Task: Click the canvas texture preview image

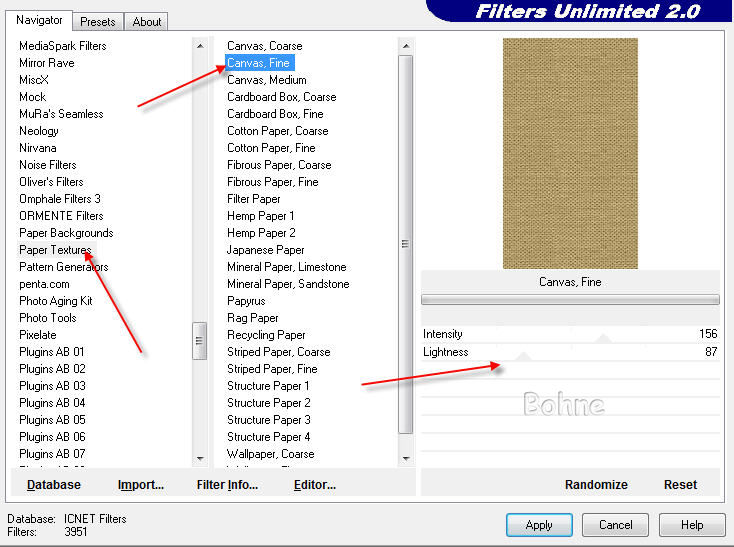Action: coord(570,153)
